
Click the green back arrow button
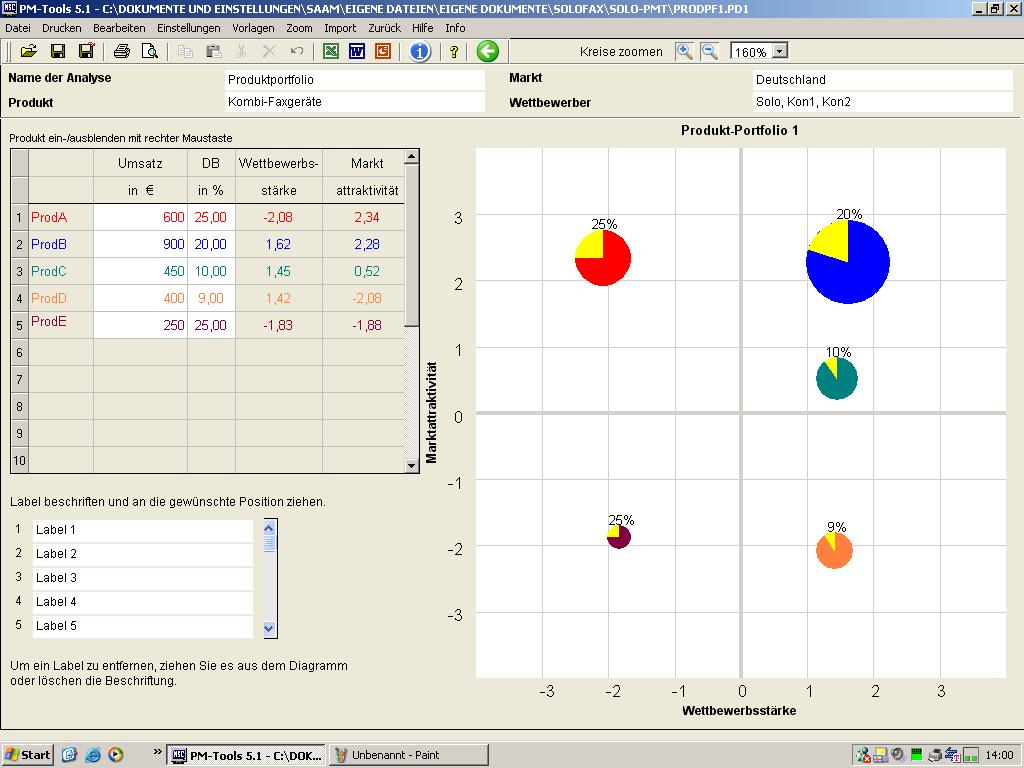pos(487,51)
